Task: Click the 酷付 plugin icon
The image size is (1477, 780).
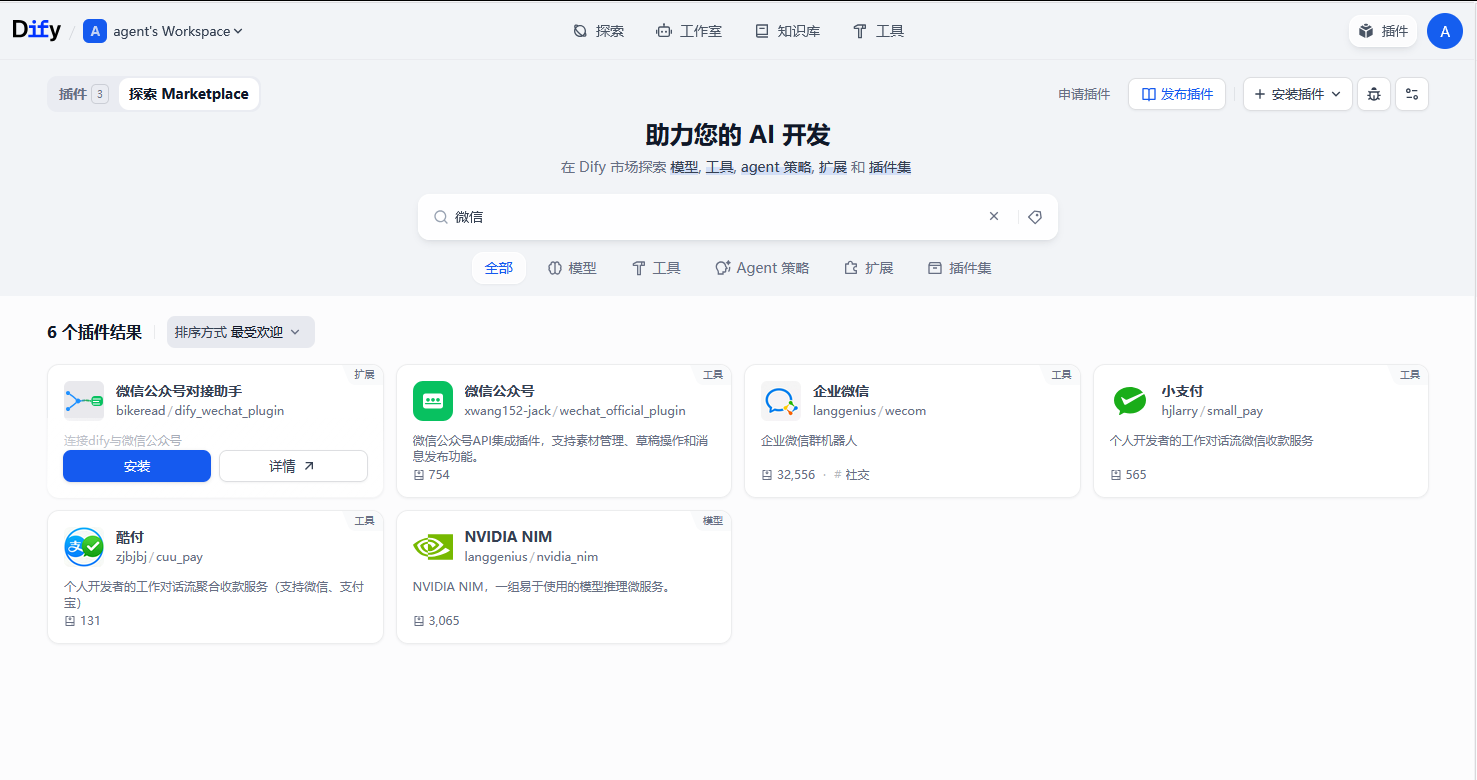Action: (x=84, y=547)
